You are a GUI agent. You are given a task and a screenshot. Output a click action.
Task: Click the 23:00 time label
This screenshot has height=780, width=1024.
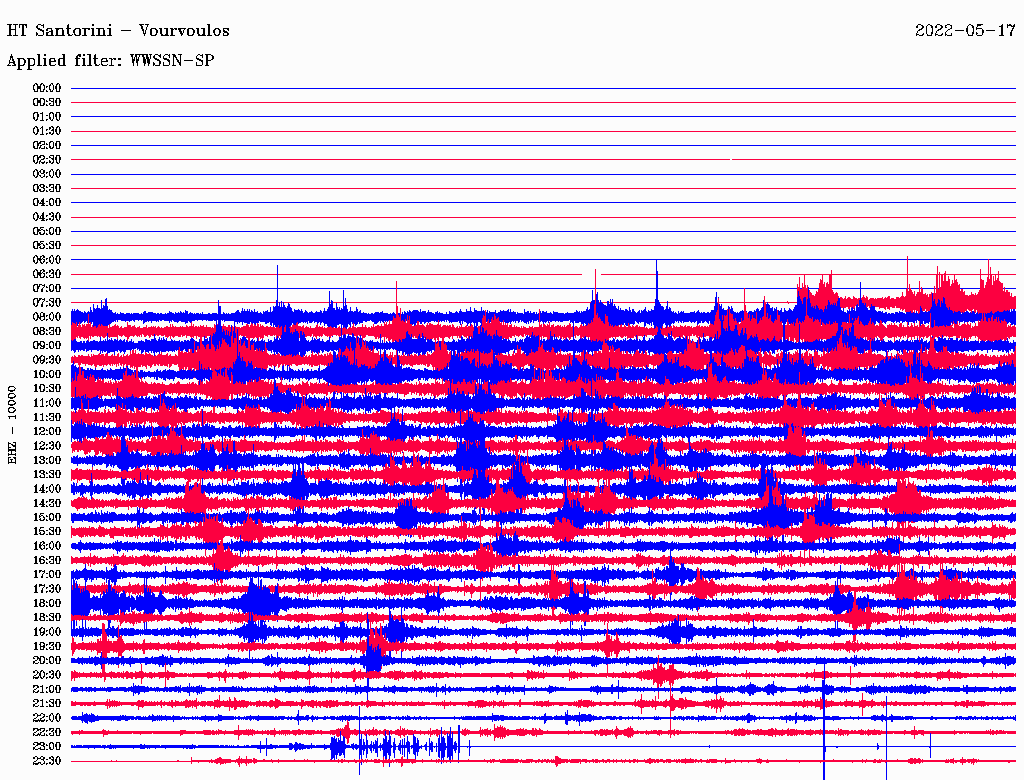(x=47, y=747)
